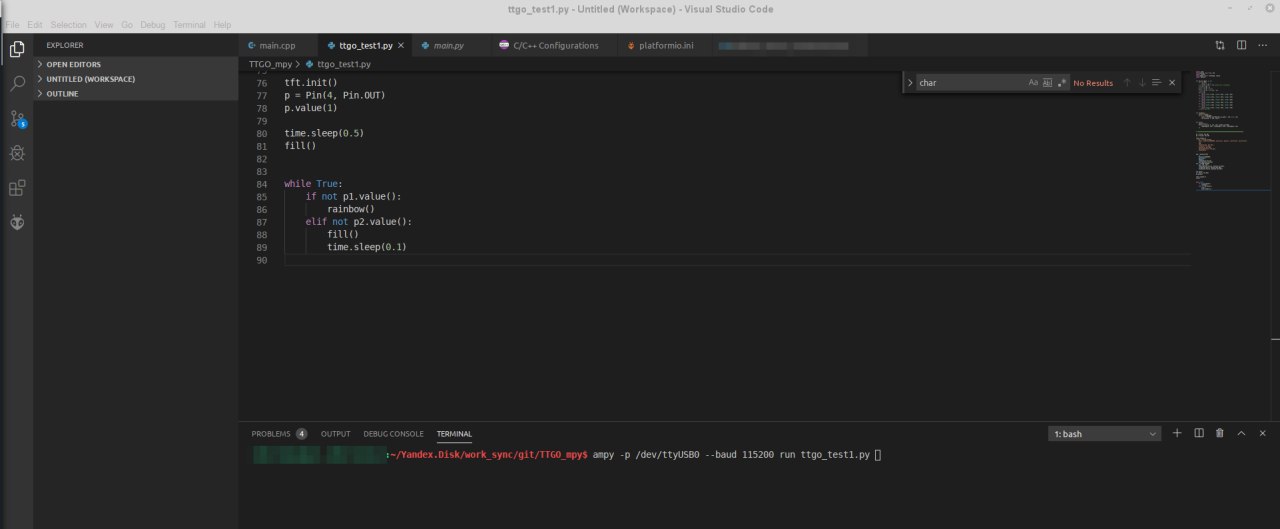Open the PlatformIO alien-head icon
Viewport: 1280px width, 529px height.
17,222
